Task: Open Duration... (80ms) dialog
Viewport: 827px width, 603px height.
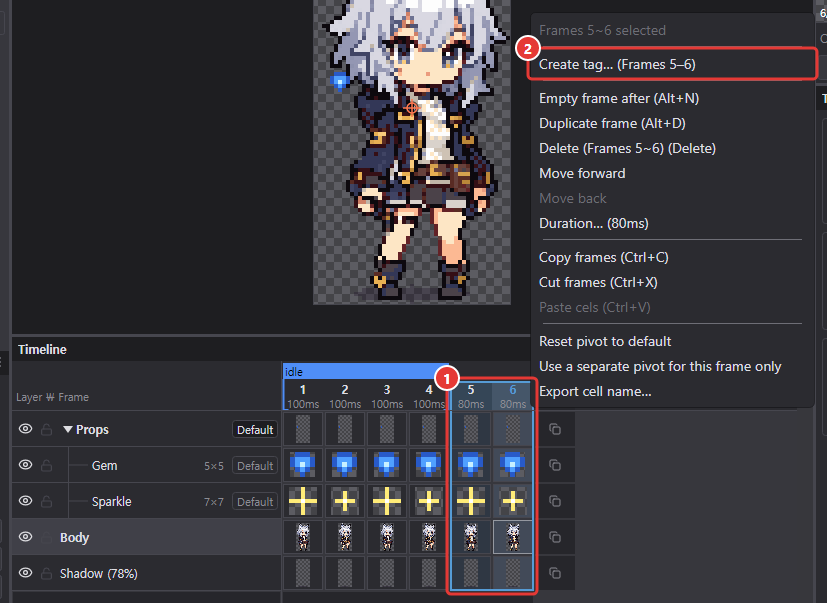Action: [593, 223]
